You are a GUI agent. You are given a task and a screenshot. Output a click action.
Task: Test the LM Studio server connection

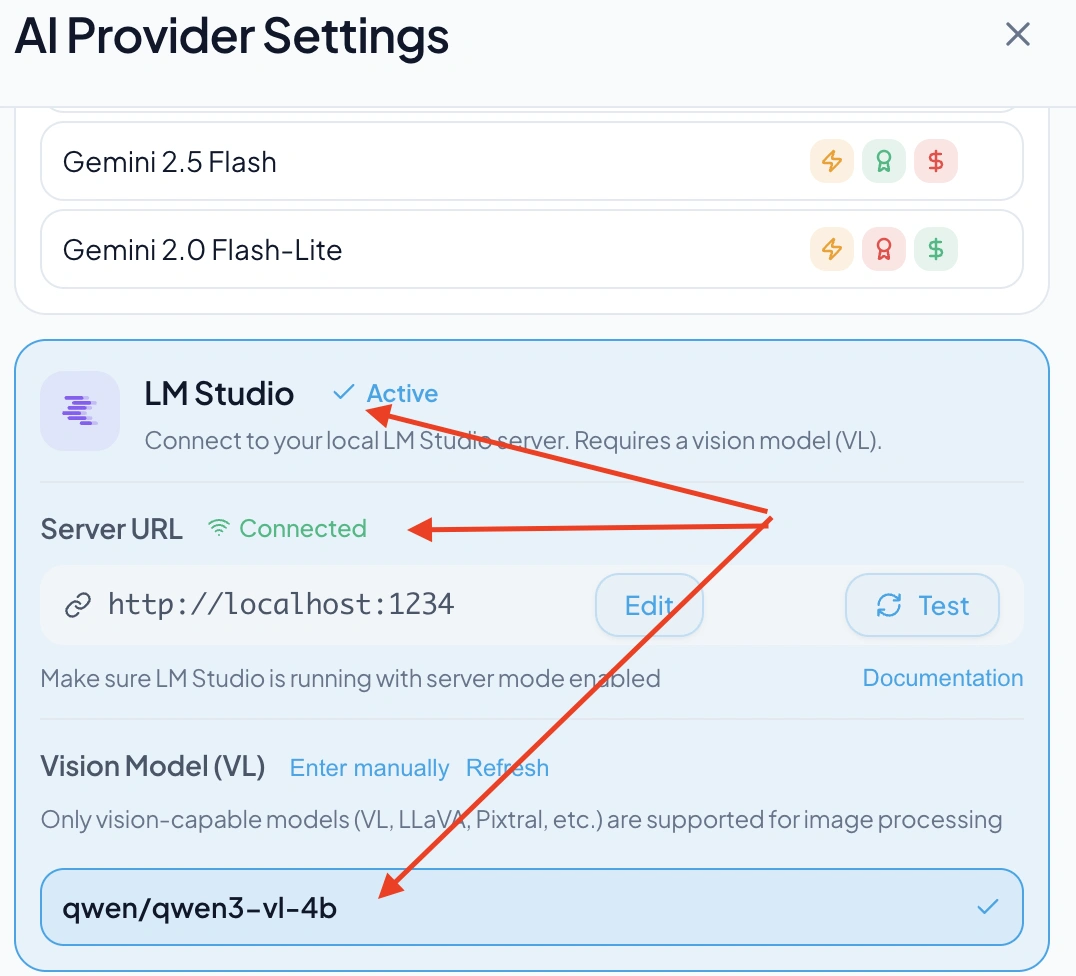[921, 605]
